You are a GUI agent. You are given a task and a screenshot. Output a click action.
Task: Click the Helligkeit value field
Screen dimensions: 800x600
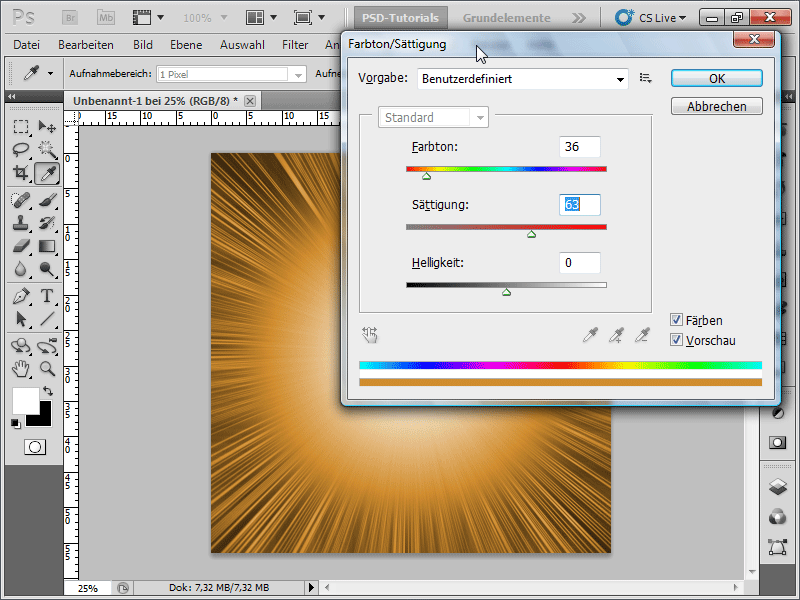coord(580,263)
